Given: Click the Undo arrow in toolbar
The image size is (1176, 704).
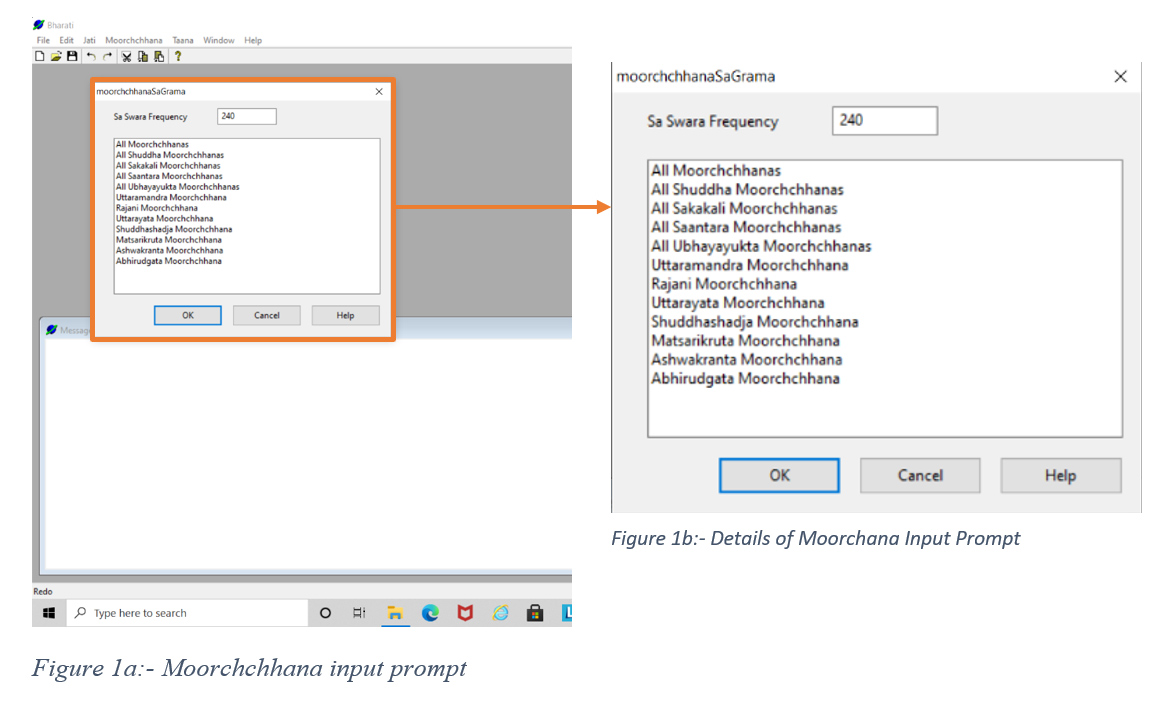Looking at the screenshot, I should (91, 57).
